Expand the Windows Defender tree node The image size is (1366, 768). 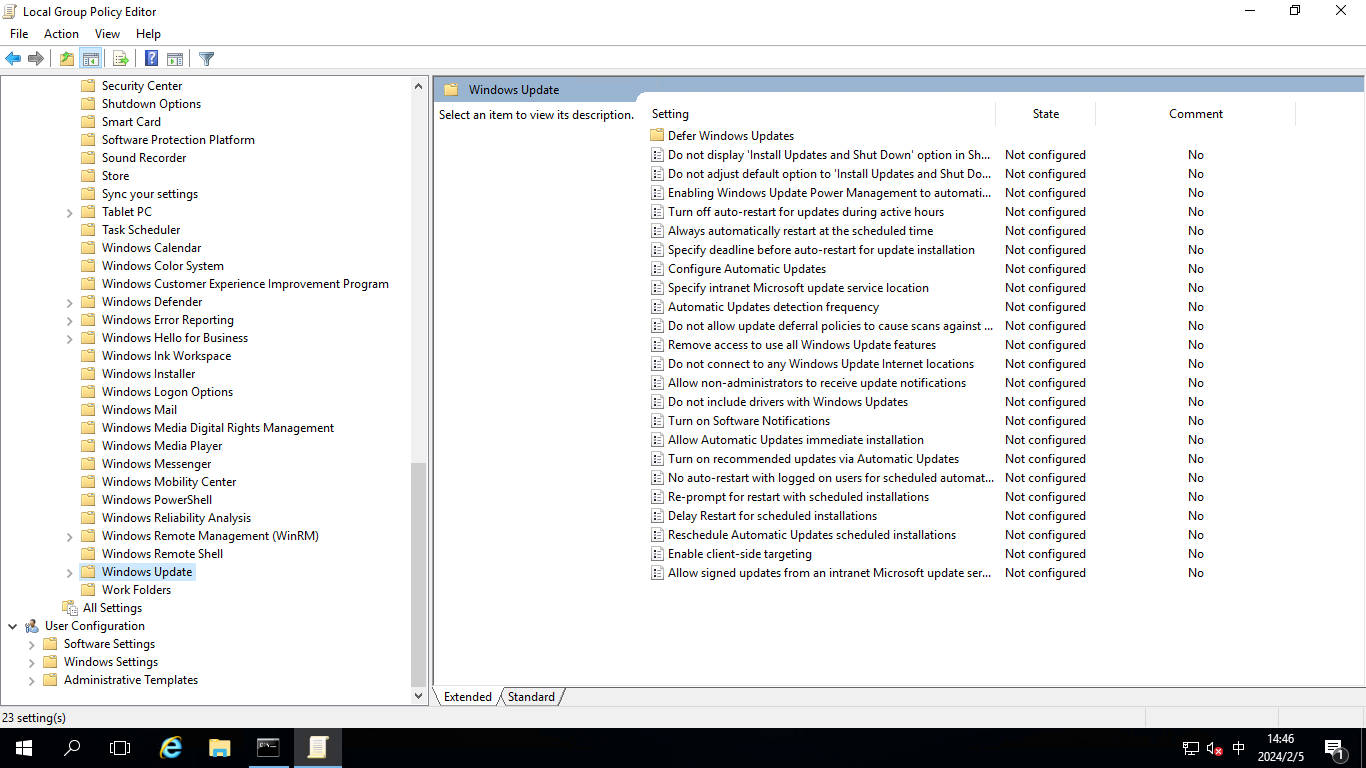point(69,302)
